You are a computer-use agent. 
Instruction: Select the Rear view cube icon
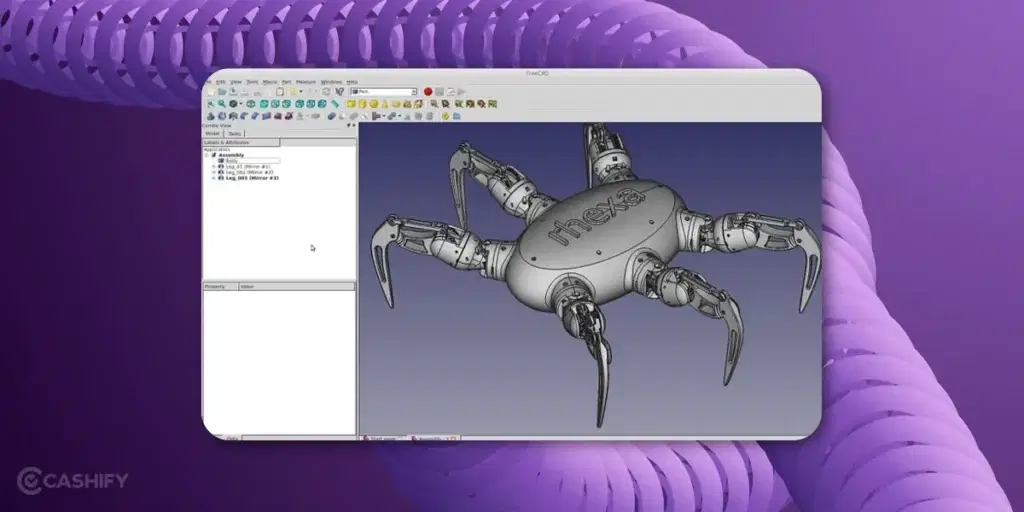(300, 104)
